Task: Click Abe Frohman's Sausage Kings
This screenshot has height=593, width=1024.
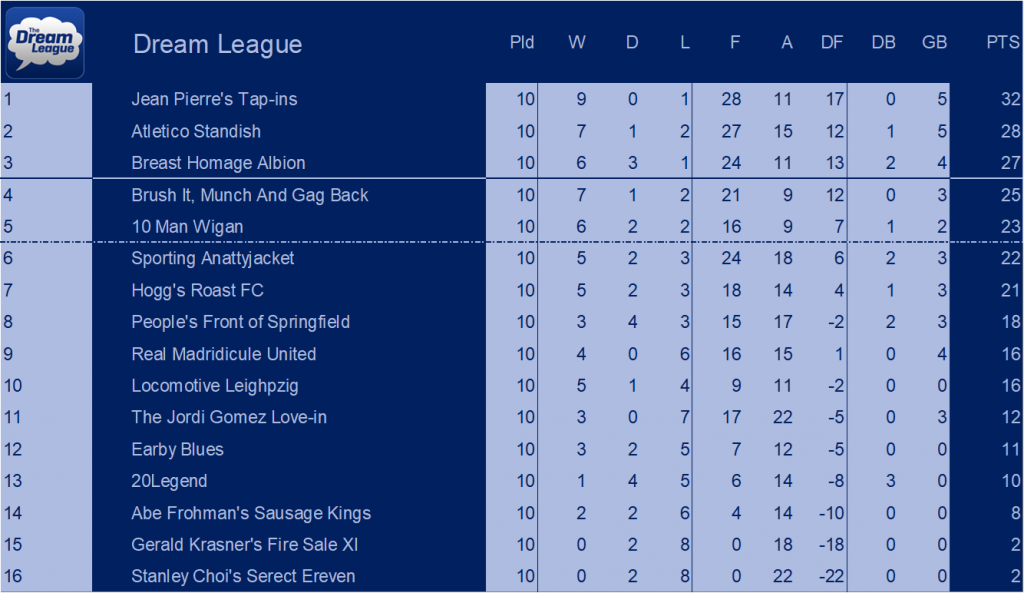Action: click(251, 513)
